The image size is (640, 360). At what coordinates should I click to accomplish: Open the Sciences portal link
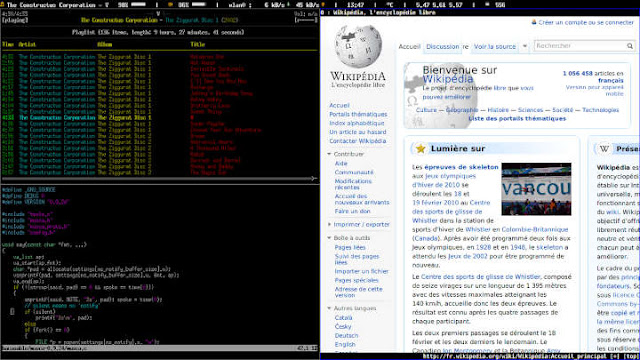[530, 110]
